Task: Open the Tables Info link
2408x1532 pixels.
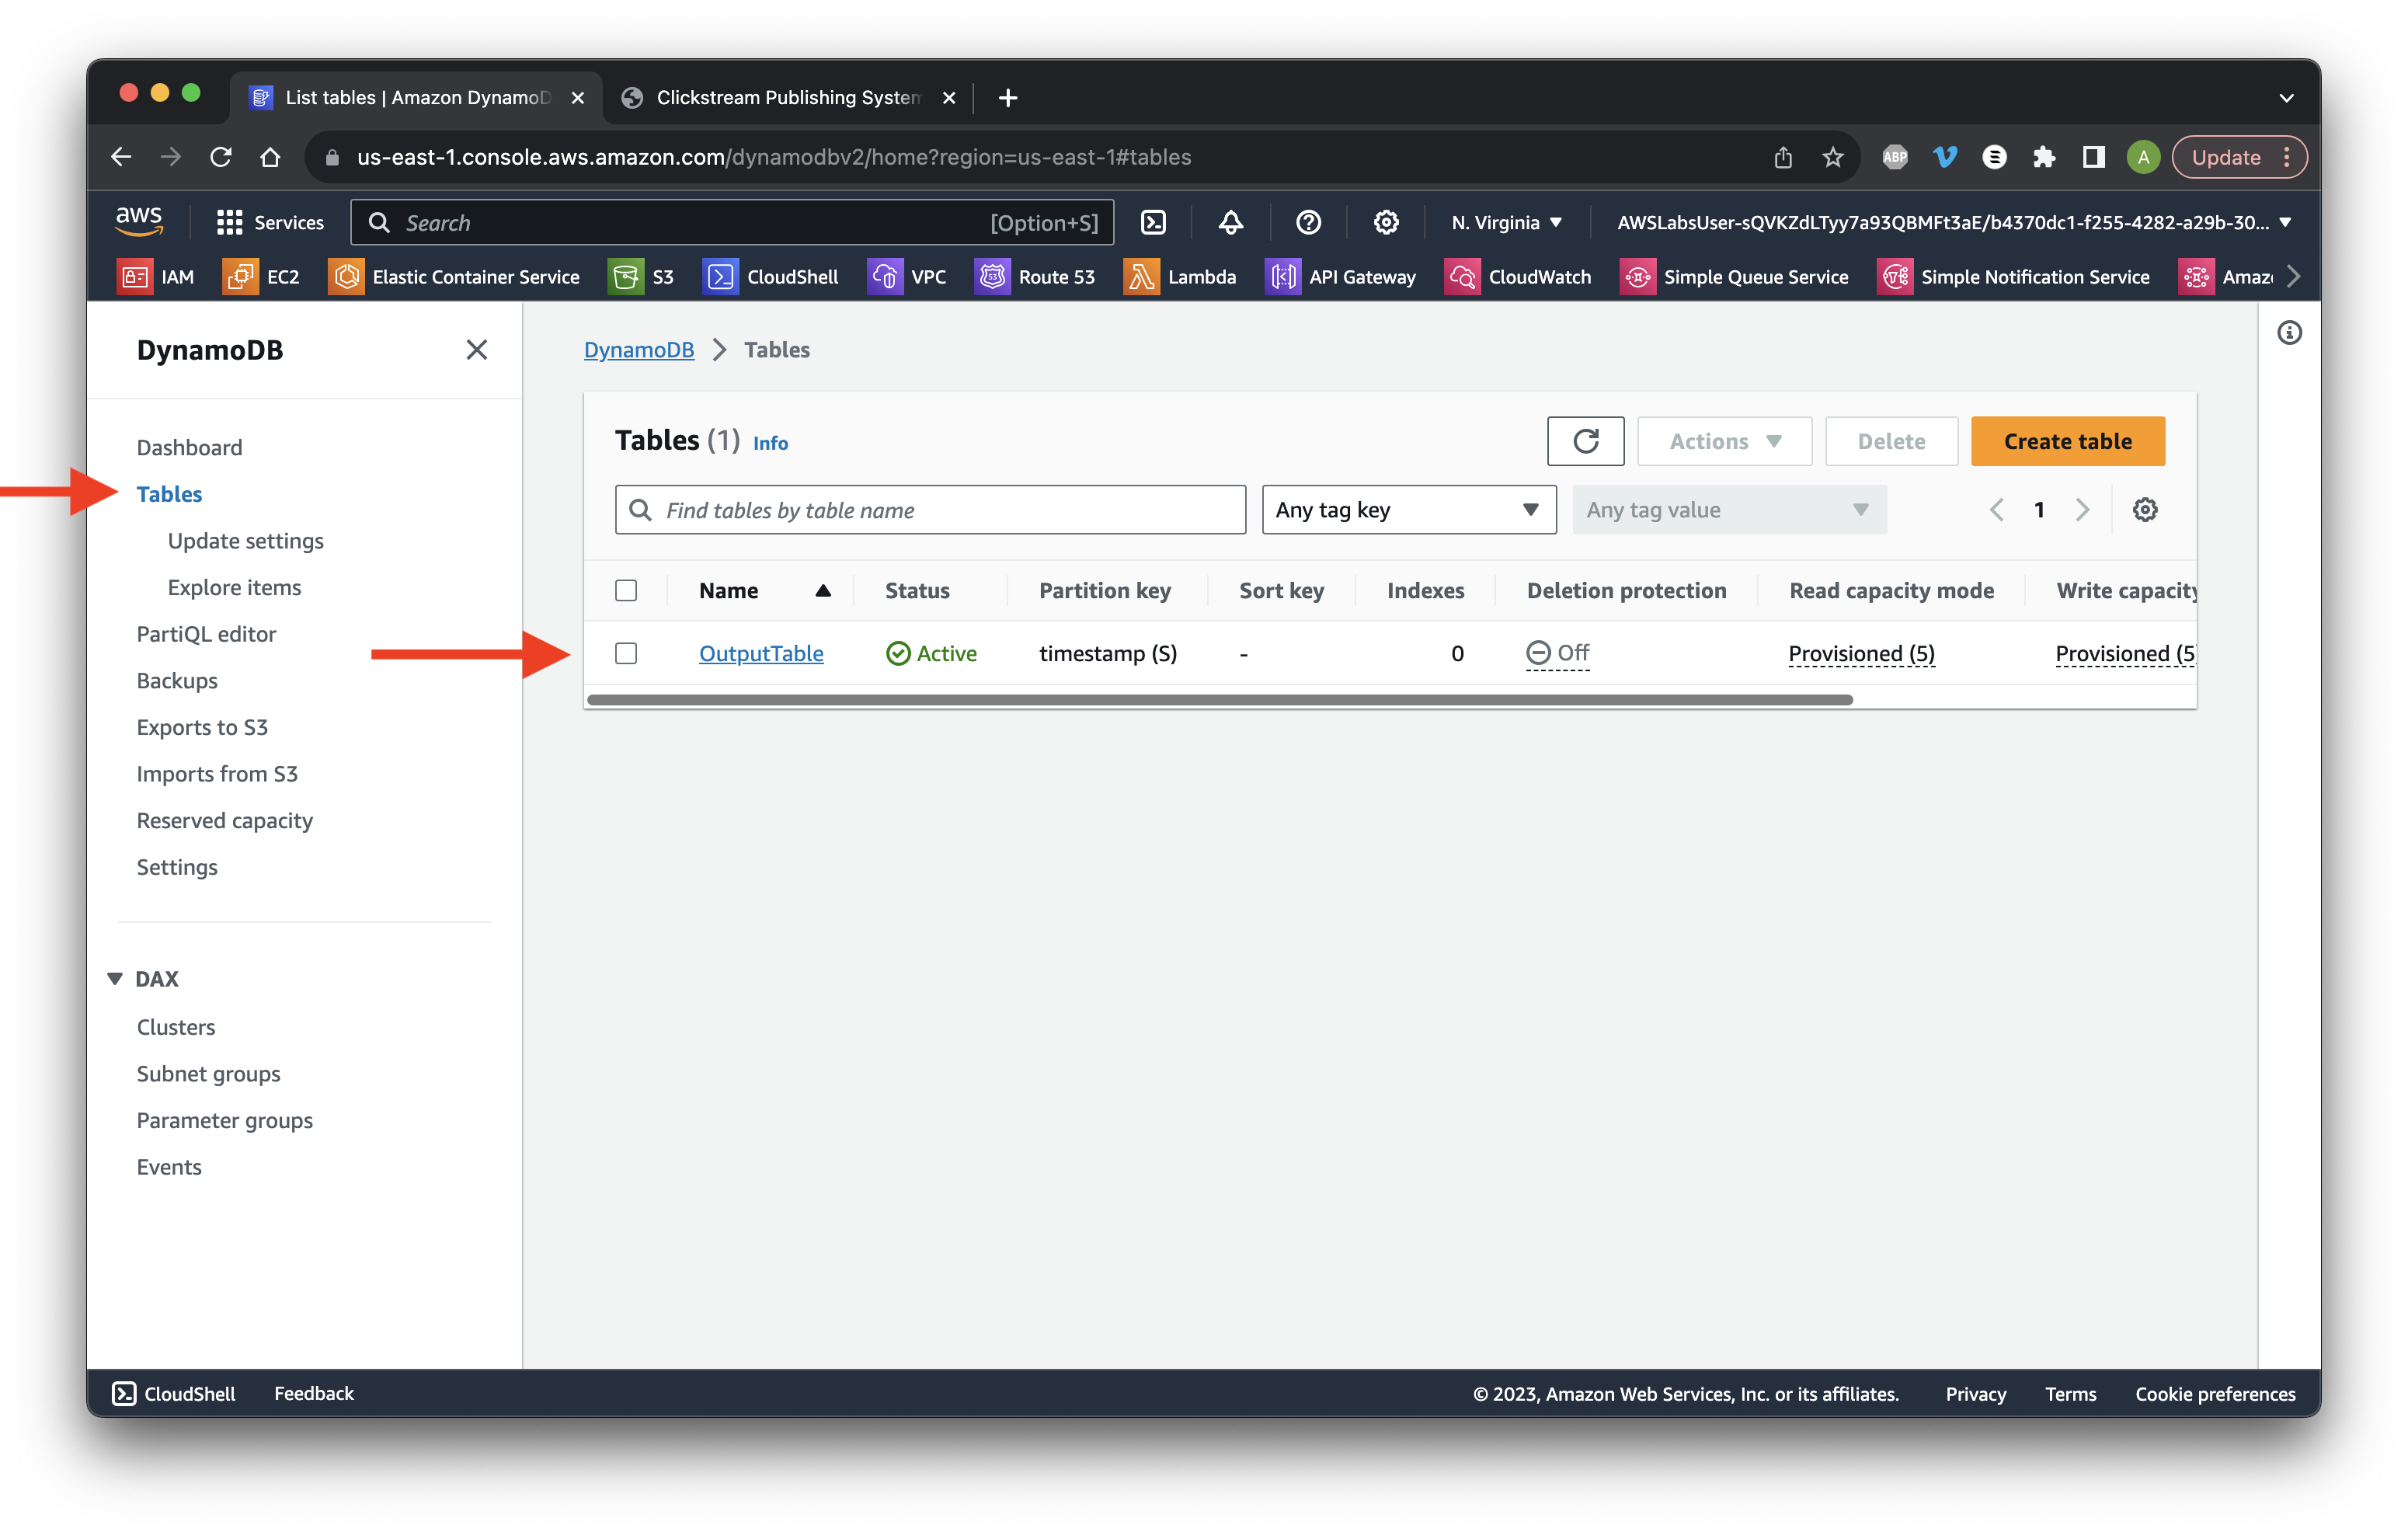Action: pyautogui.click(x=770, y=443)
